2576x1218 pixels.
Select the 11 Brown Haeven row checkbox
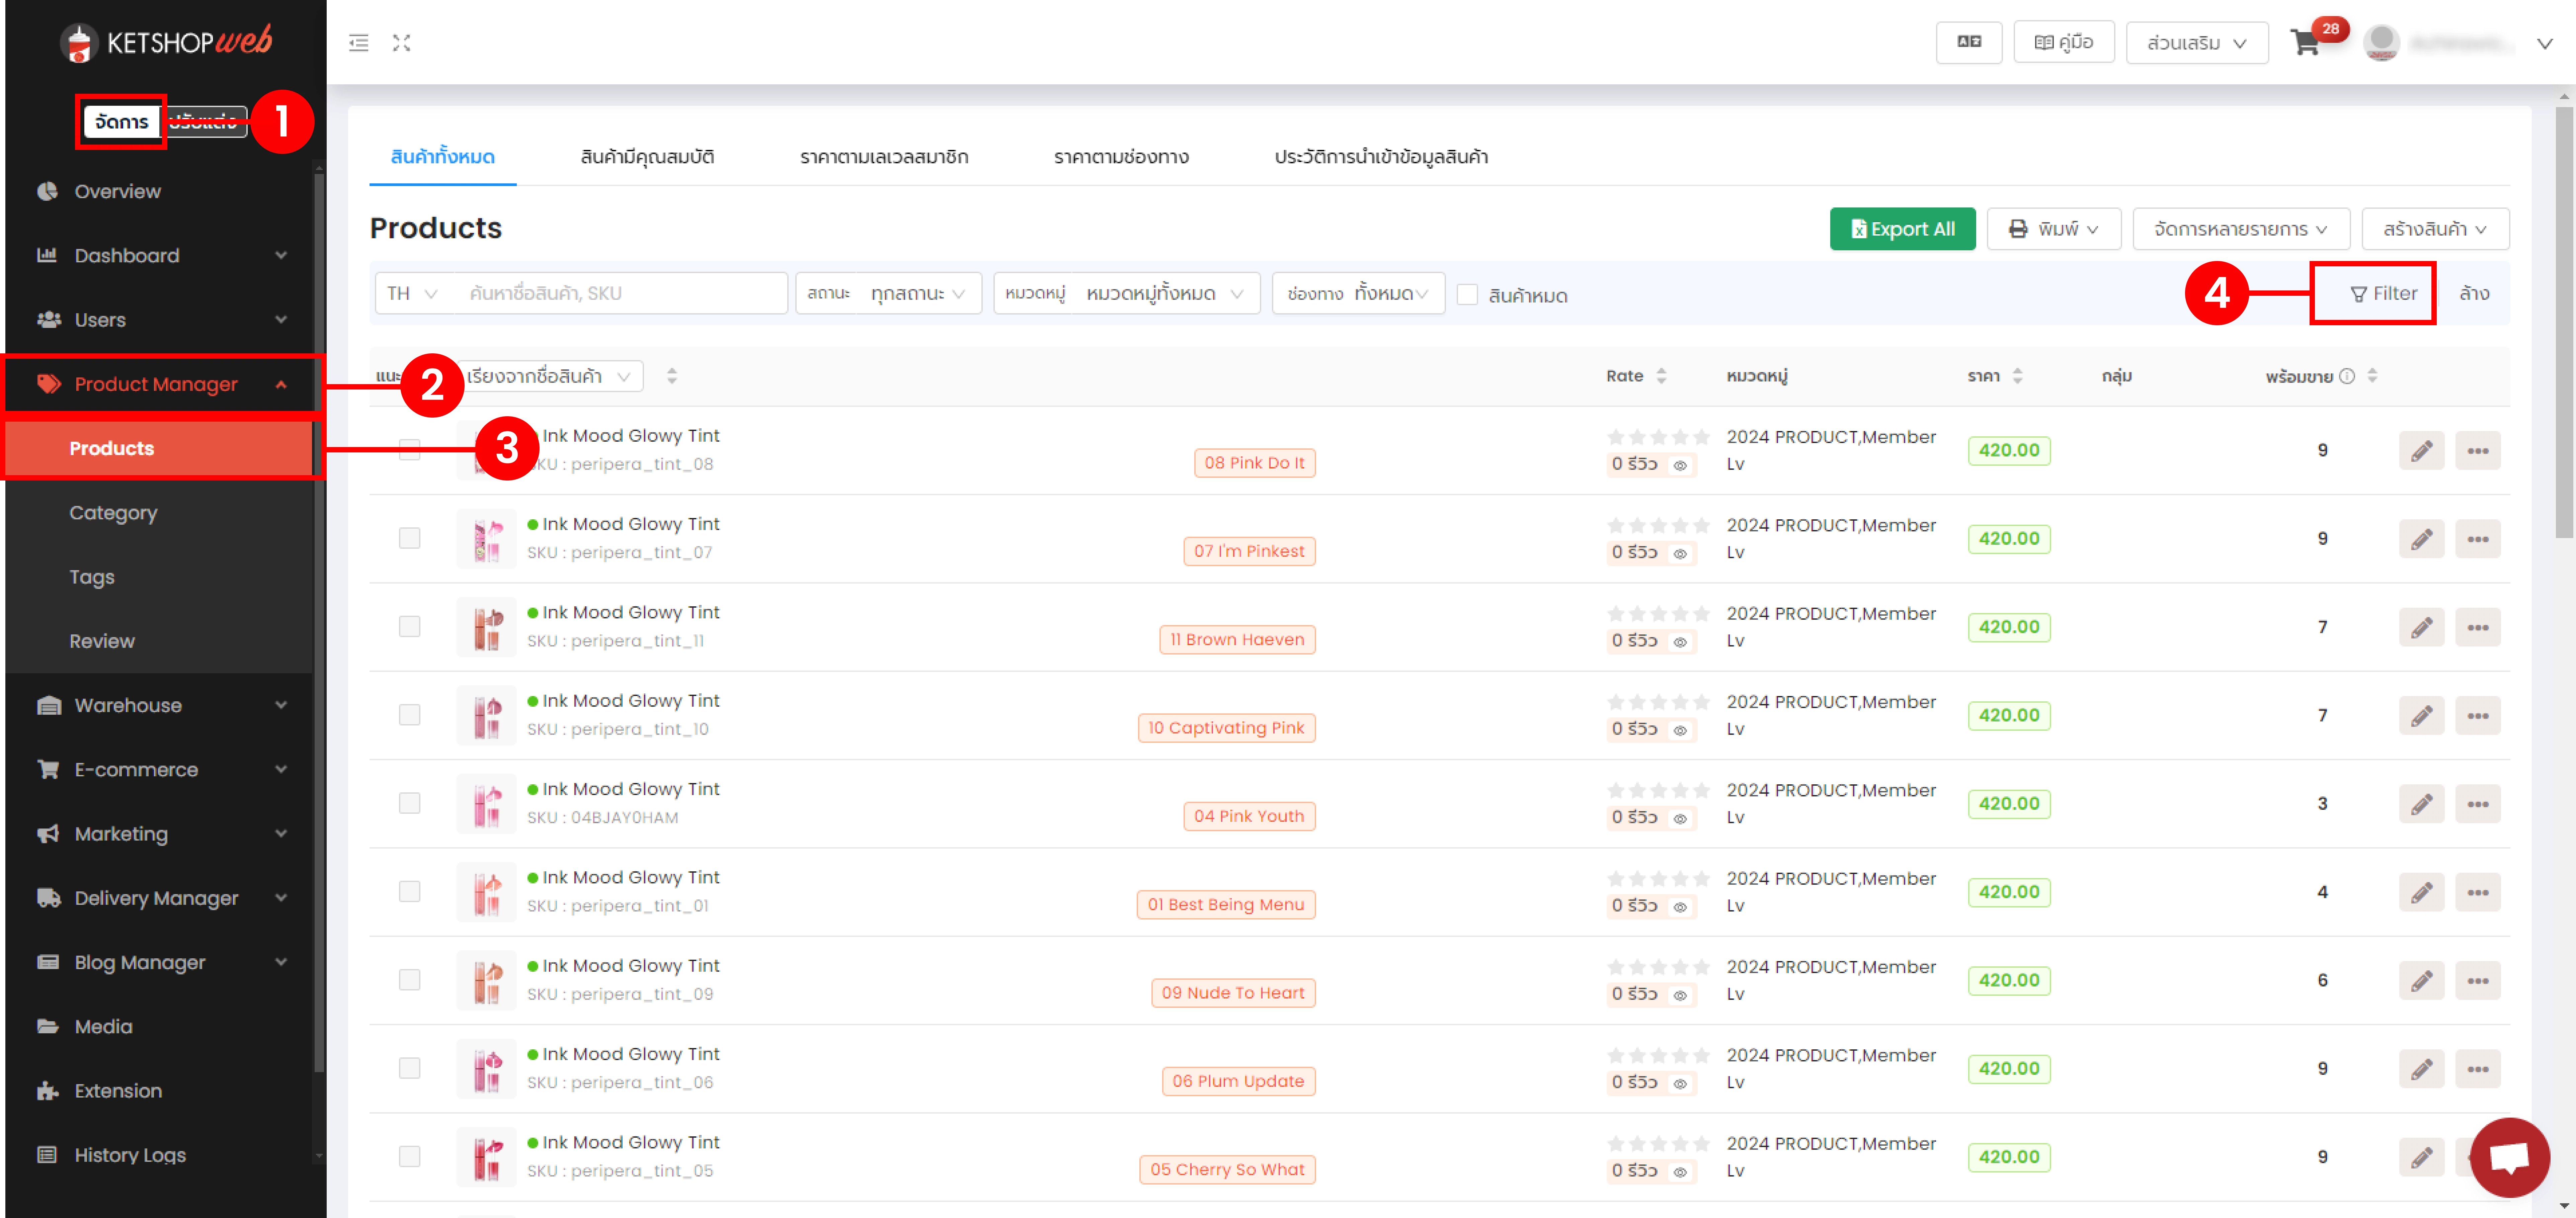[409, 626]
